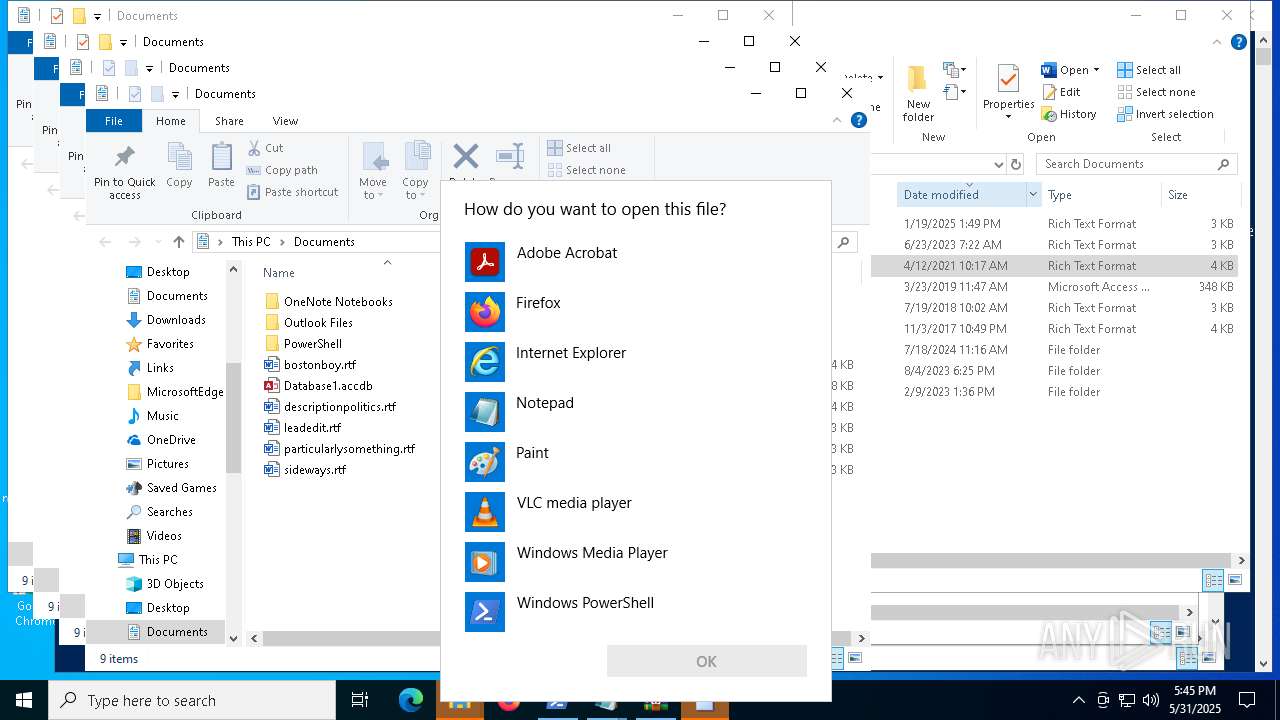The height and width of the screenshot is (720, 1280).
Task: Select Internet Explorer in the open-with list
Action: pyautogui.click(x=636, y=362)
